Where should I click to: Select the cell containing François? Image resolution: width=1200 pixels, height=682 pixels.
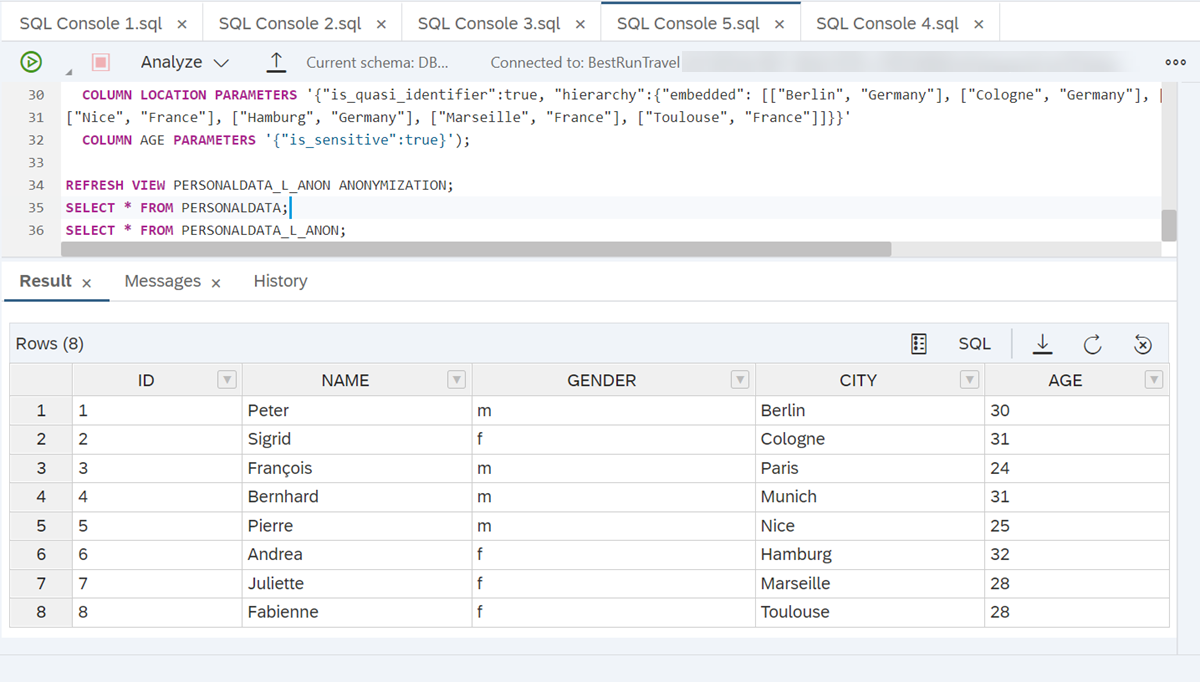[x=357, y=468]
